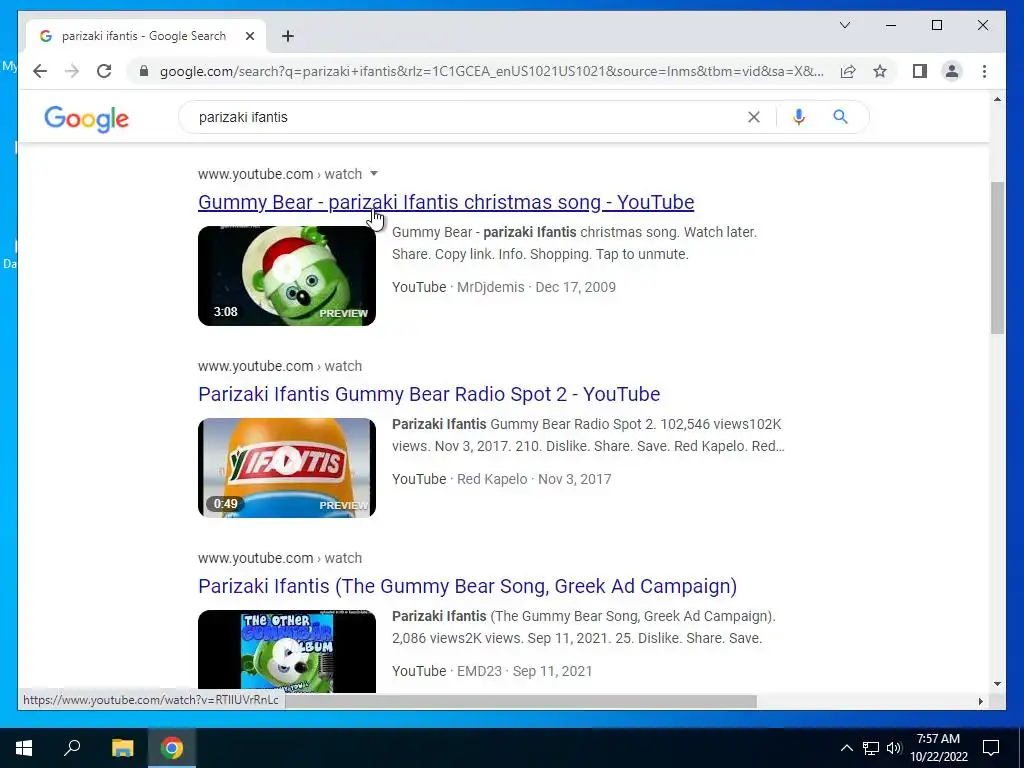Click the forward navigation arrow
1024x768 pixels.
pos(72,71)
